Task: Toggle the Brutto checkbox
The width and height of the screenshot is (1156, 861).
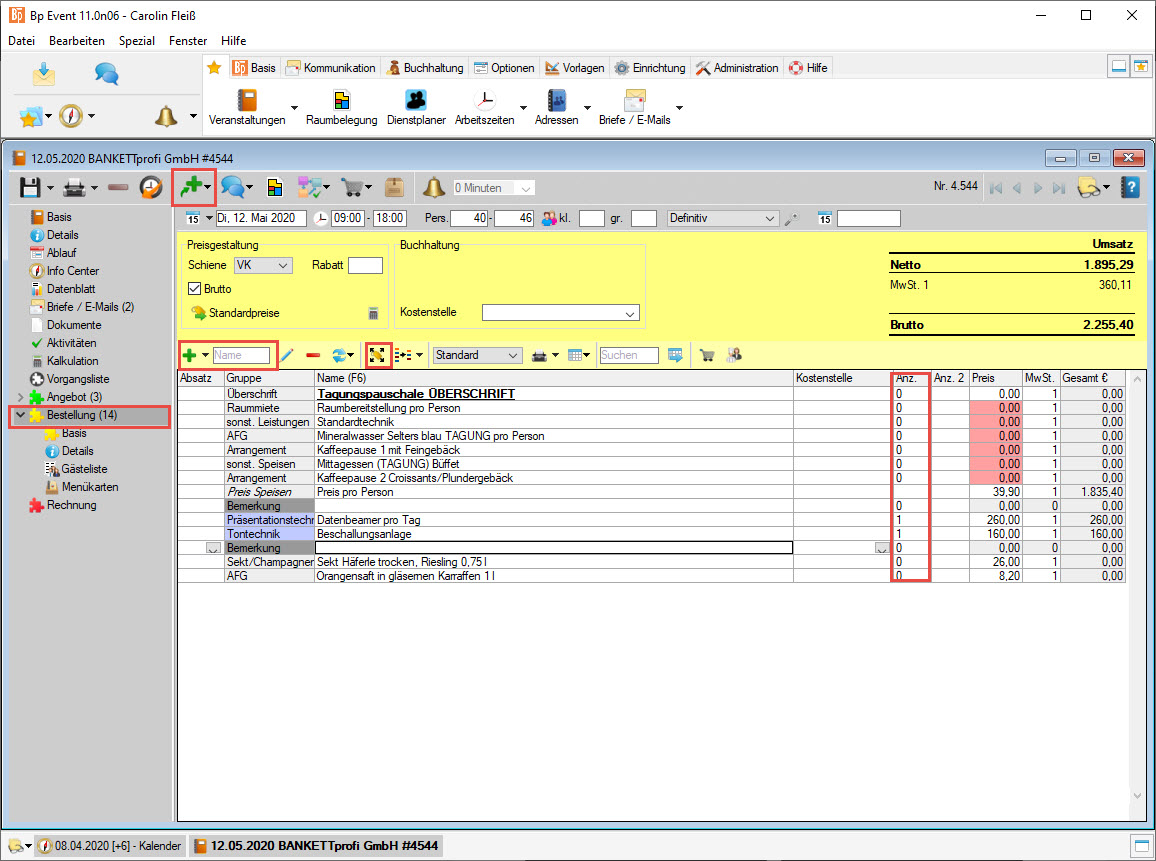Action: point(195,289)
